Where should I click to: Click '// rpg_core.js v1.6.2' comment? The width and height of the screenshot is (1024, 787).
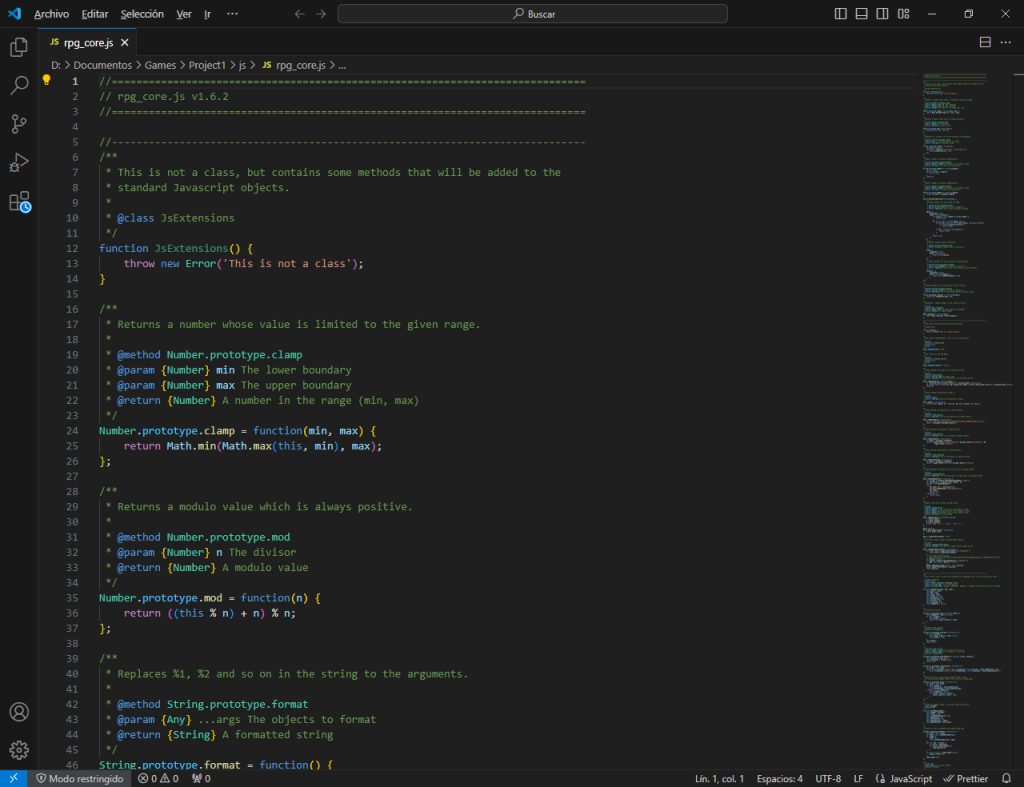(164, 97)
